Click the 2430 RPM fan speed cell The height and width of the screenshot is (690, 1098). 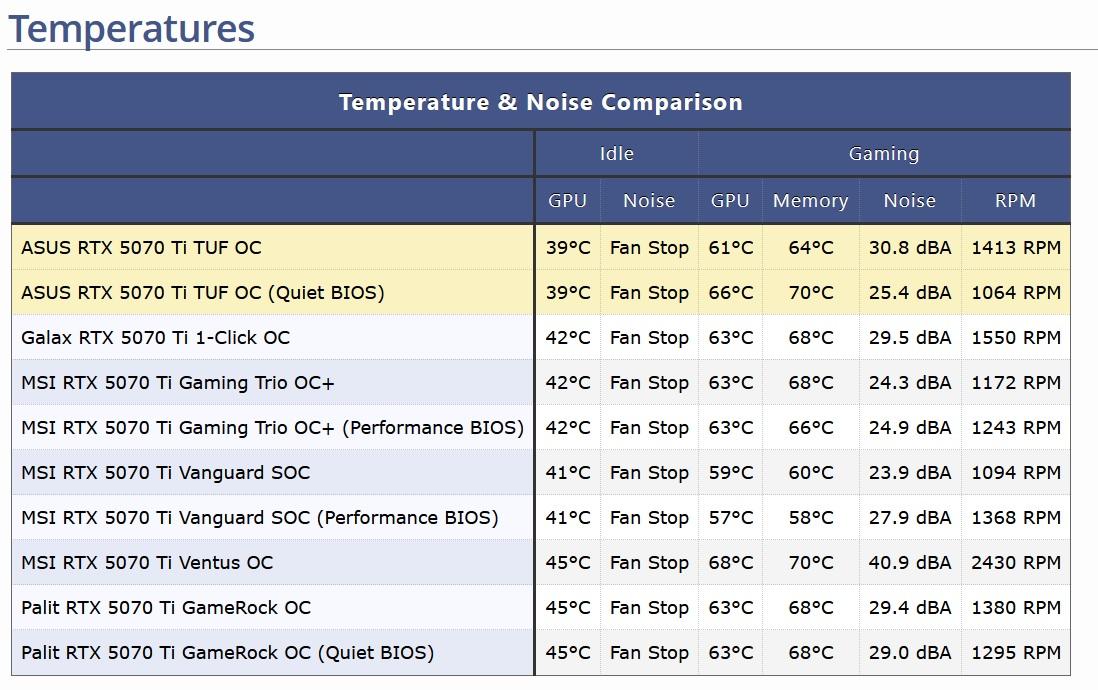(x=1015, y=563)
